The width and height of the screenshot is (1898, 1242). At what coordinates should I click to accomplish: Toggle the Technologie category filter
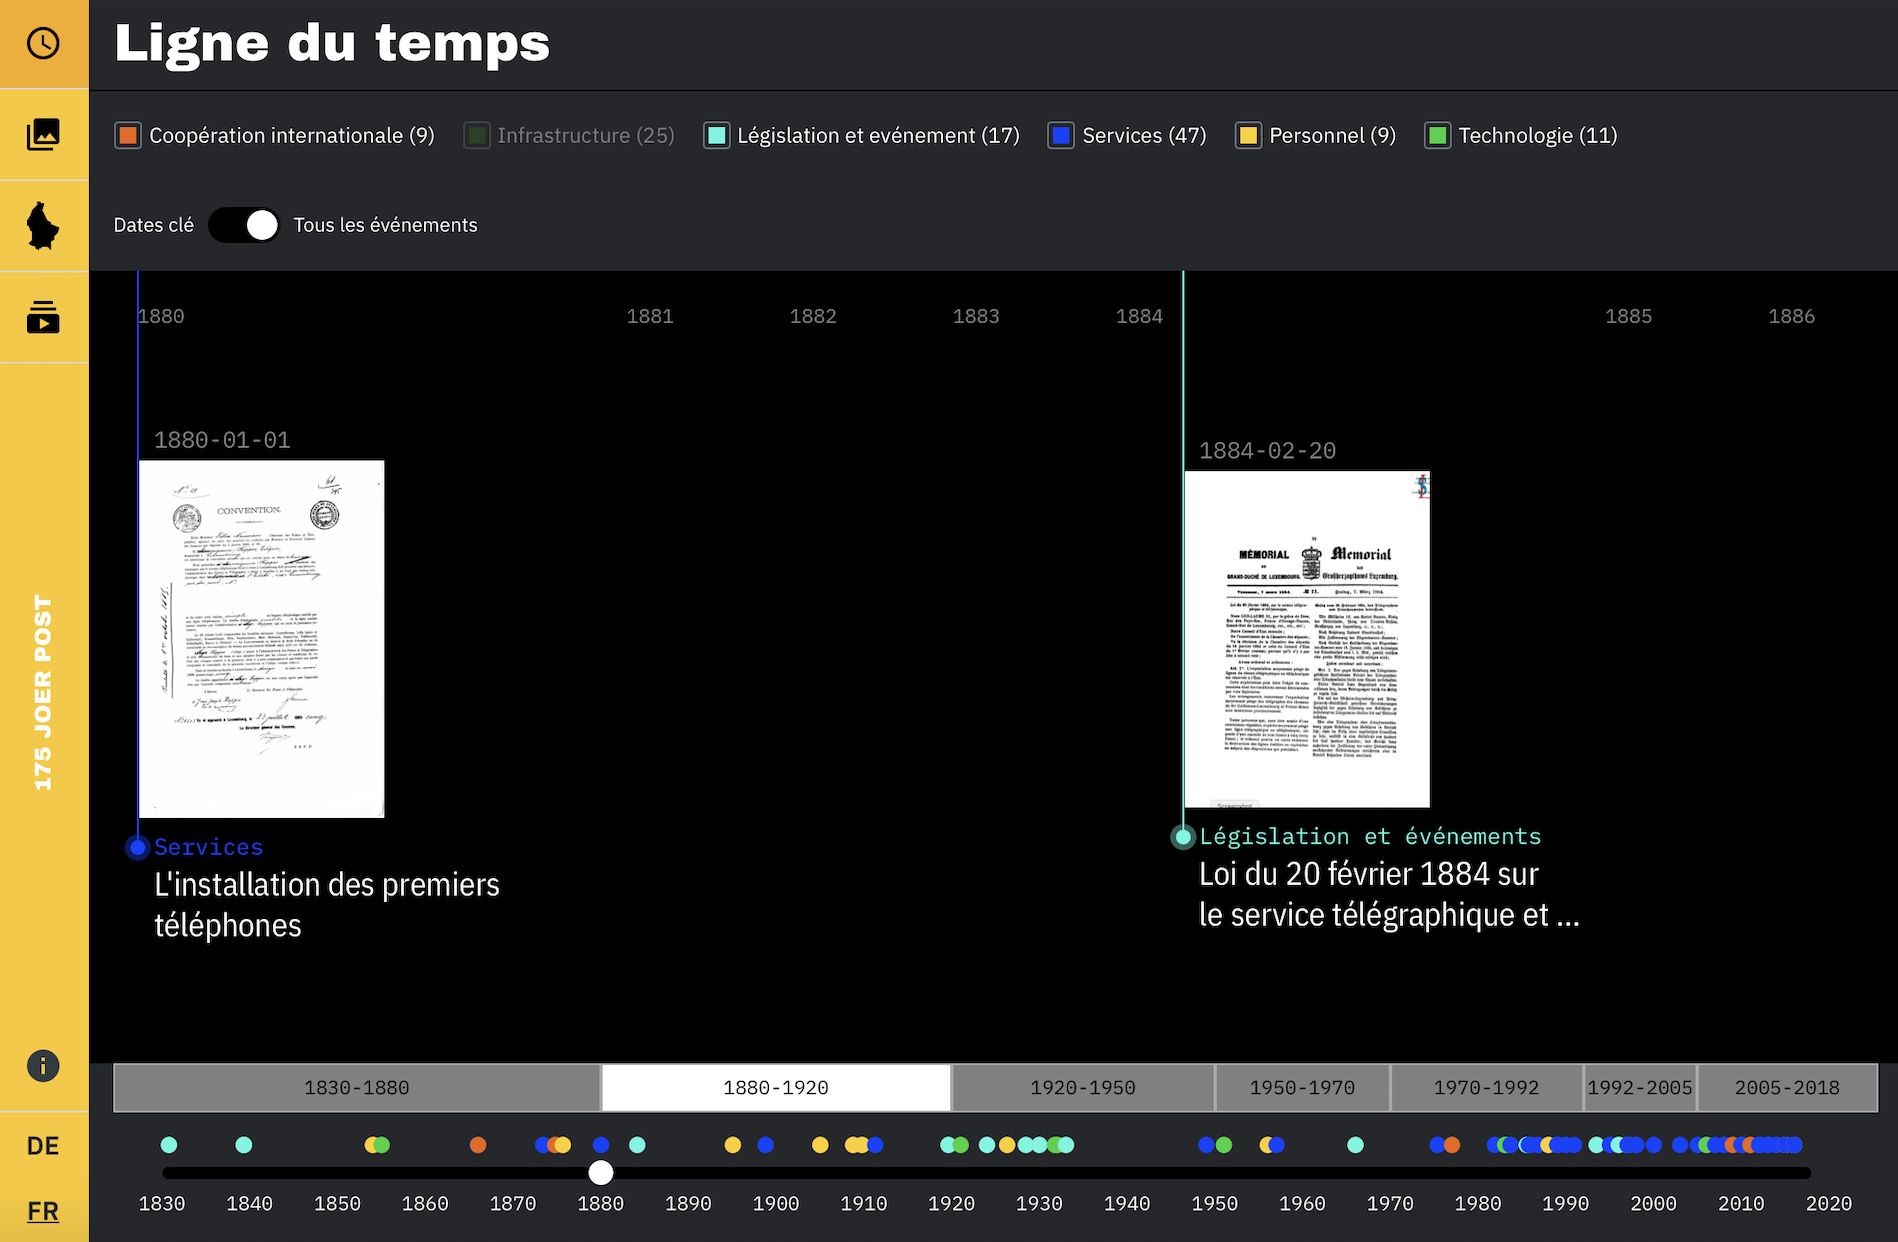(1437, 135)
